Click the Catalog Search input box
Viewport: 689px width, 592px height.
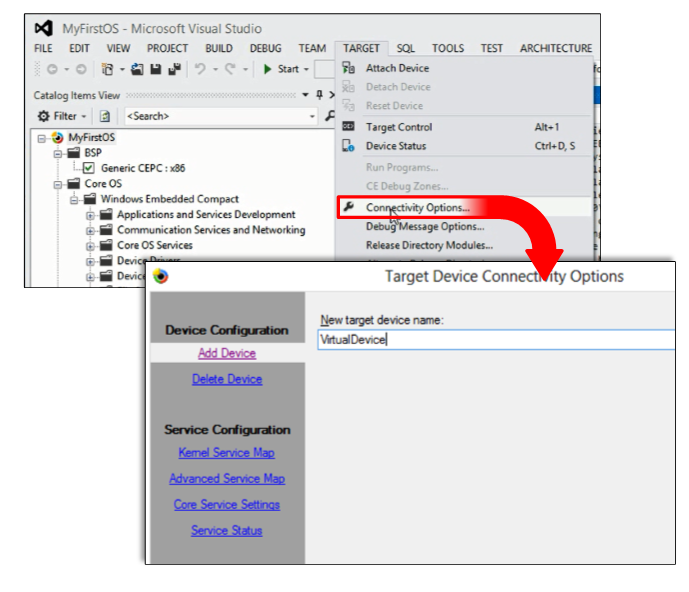point(221,116)
